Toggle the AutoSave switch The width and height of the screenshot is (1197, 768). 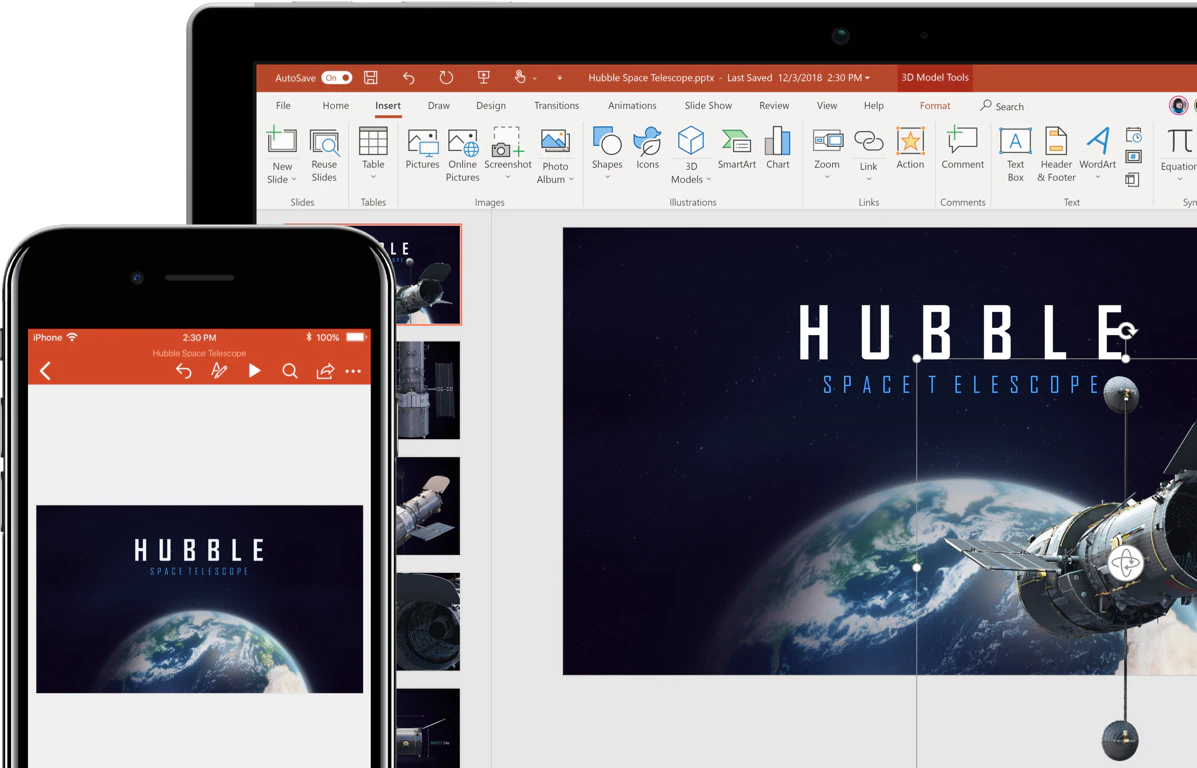tap(337, 78)
